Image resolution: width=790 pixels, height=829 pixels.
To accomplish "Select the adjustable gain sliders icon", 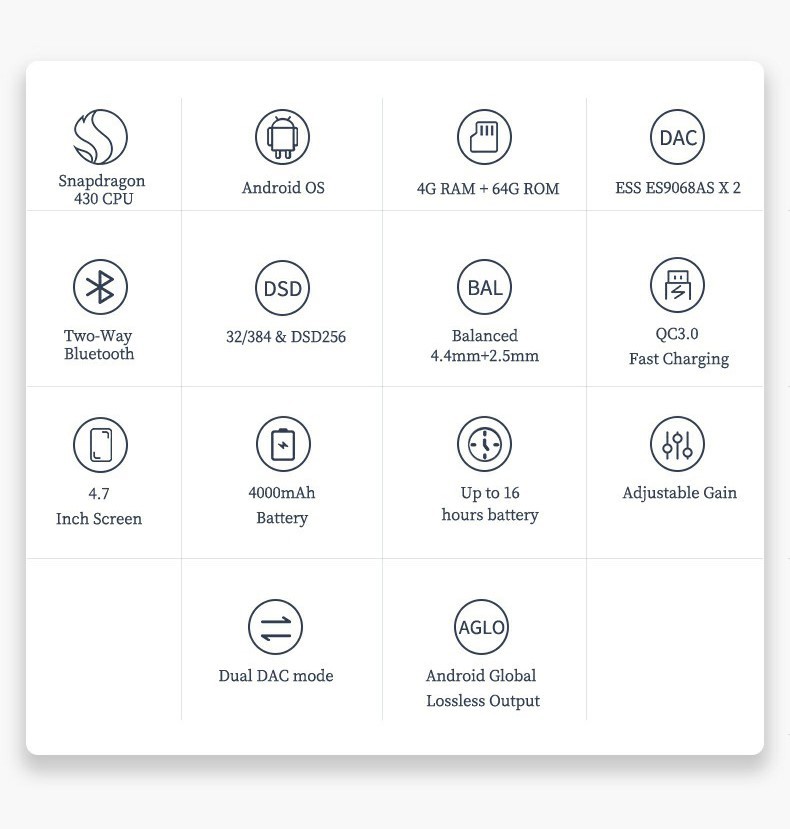I will tap(678, 445).
